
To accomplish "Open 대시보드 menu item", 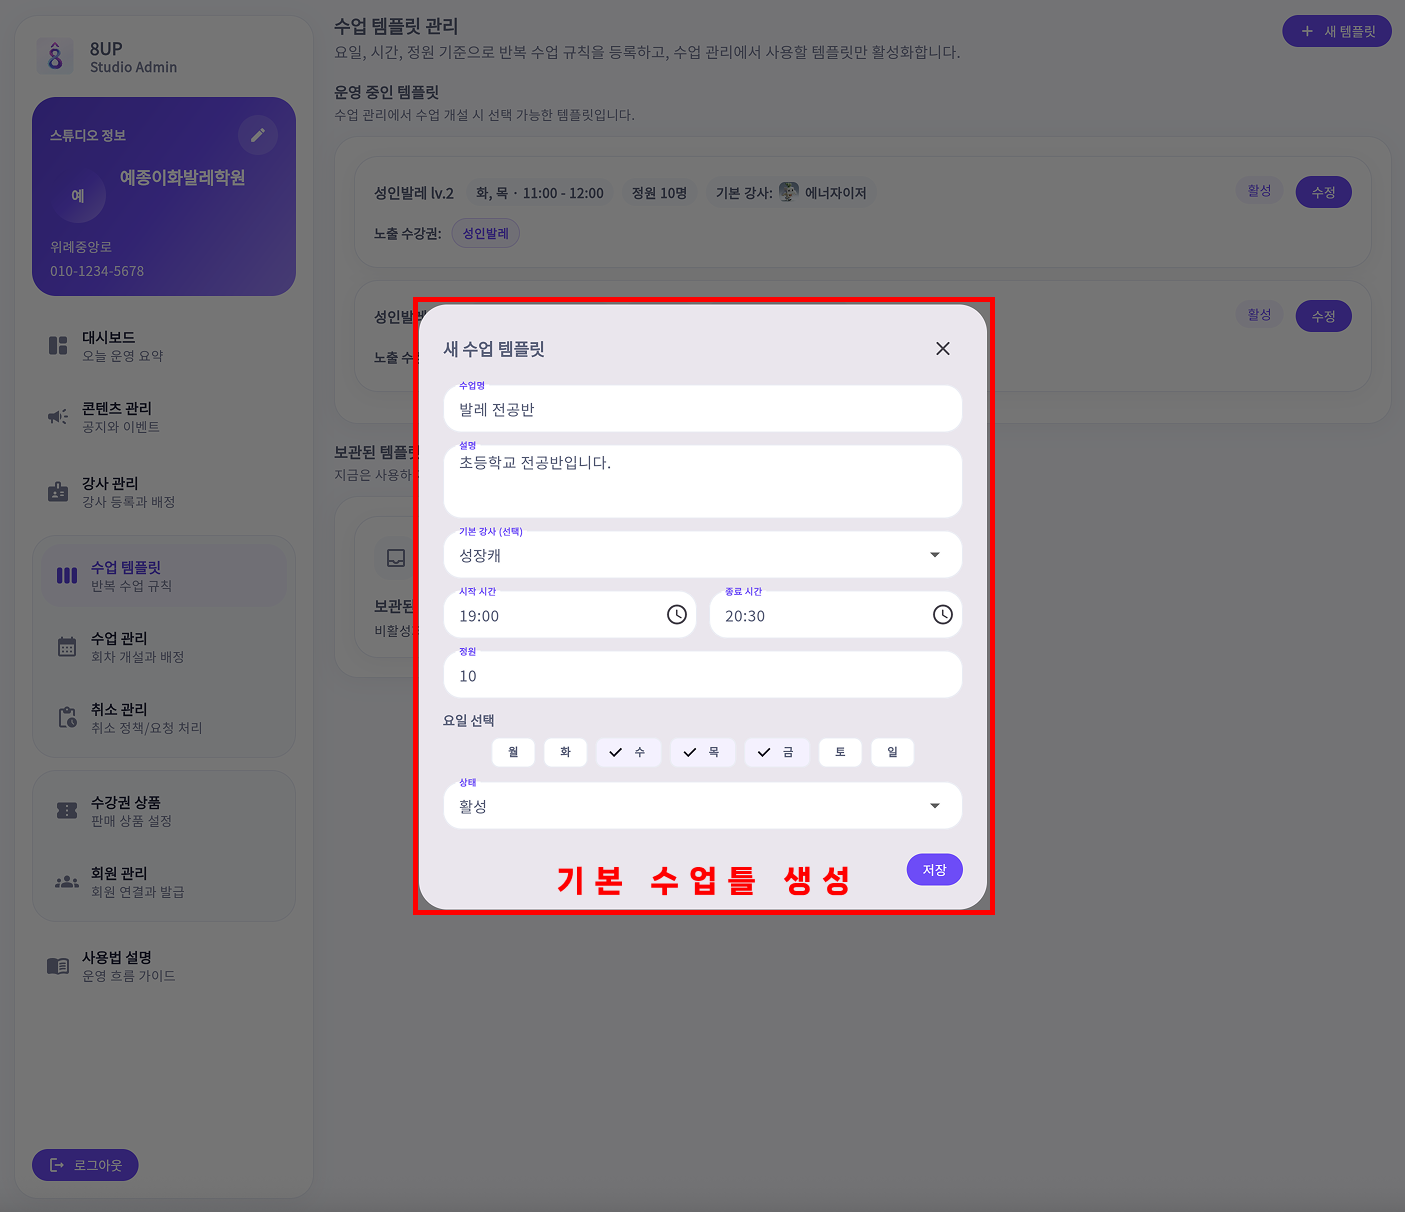I will pyautogui.click(x=164, y=346).
